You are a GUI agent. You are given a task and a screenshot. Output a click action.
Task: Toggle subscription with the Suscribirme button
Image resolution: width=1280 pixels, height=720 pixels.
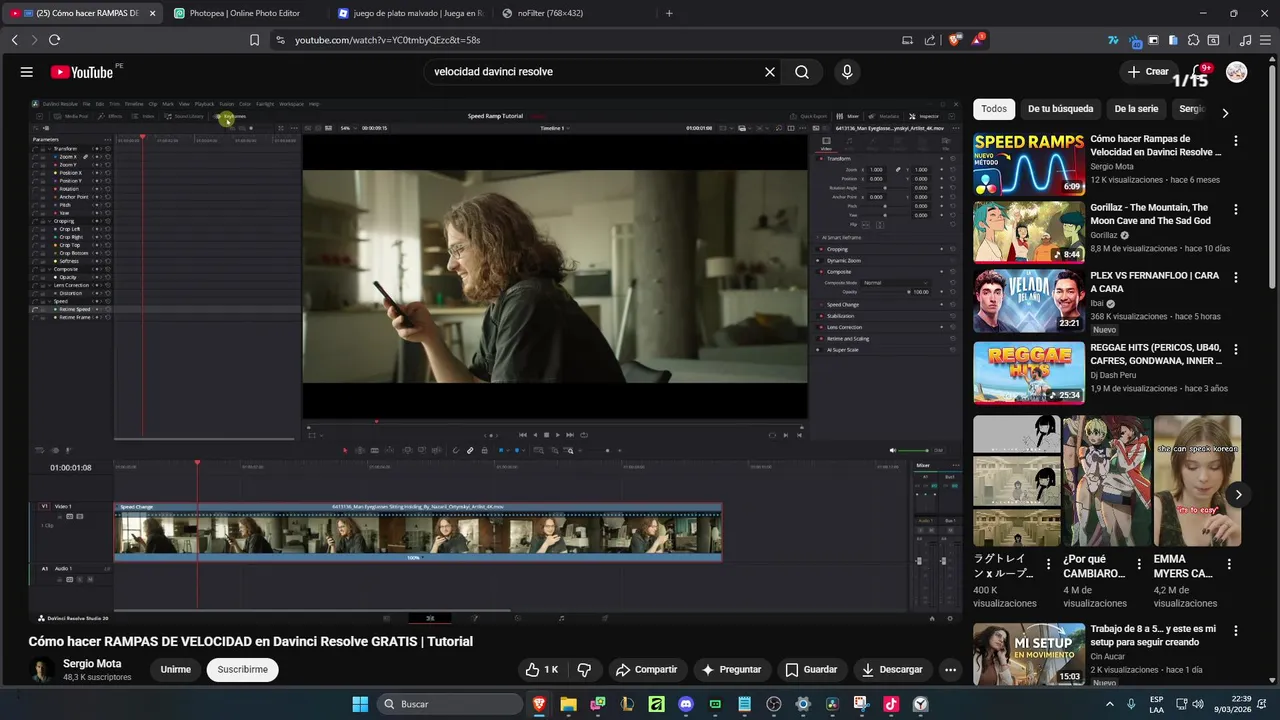pyautogui.click(x=242, y=670)
